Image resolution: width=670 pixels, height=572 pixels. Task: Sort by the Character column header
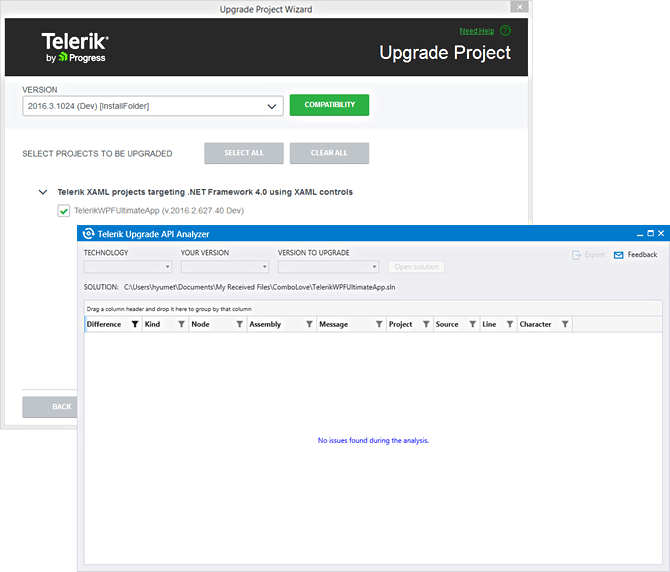click(535, 324)
